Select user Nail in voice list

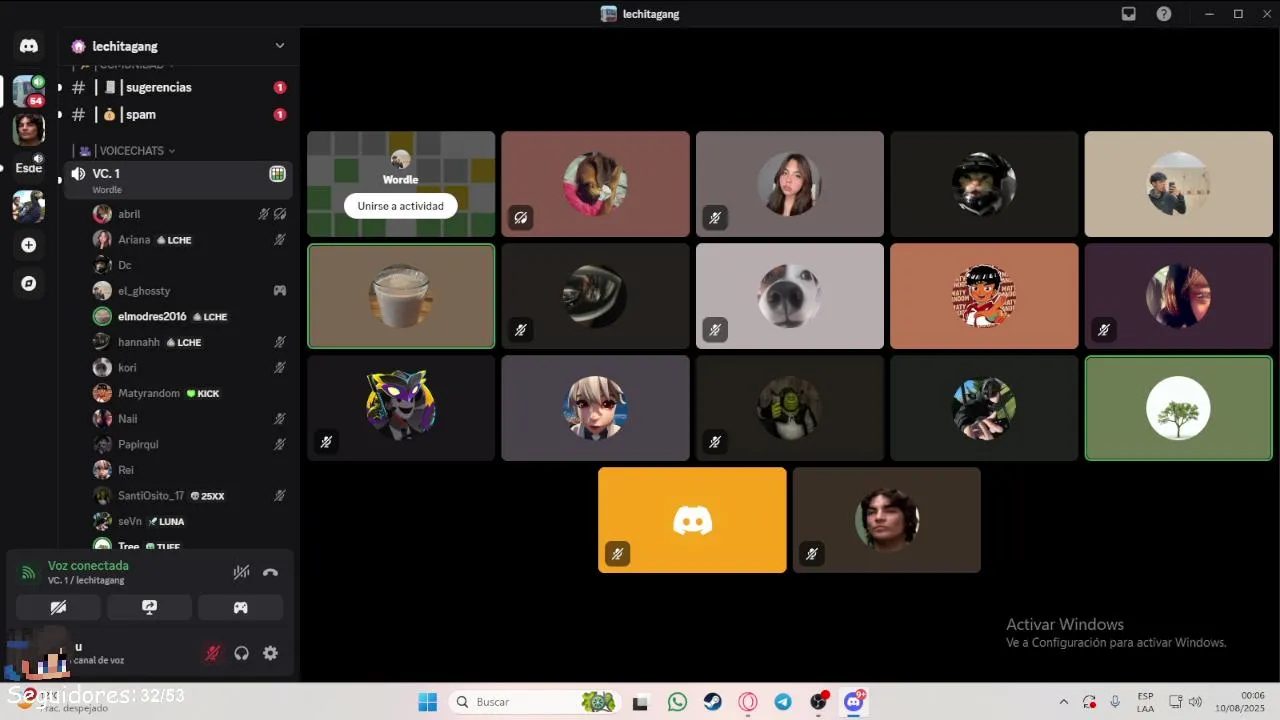190,419
